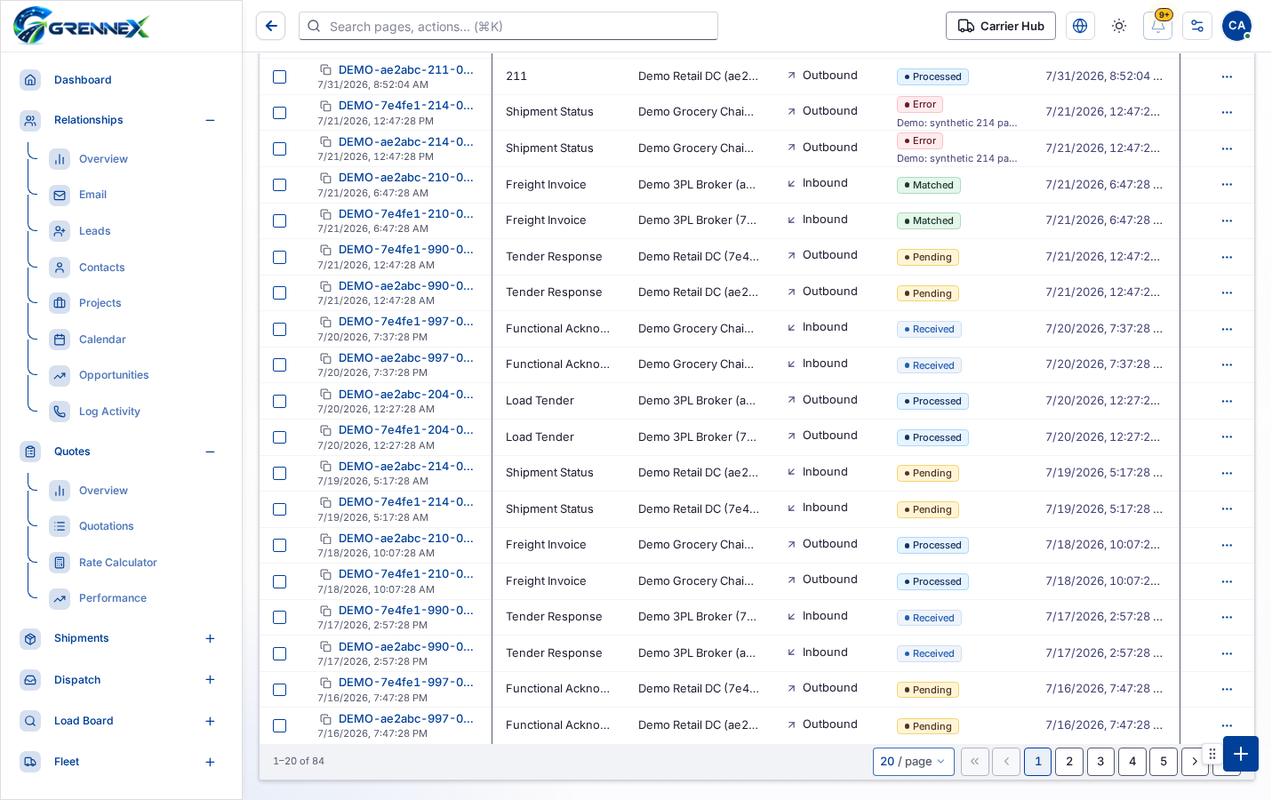Viewport: 1280px width, 800px height.
Task: Click the grip handle beside the plus button
Action: tap(1212, 754)
